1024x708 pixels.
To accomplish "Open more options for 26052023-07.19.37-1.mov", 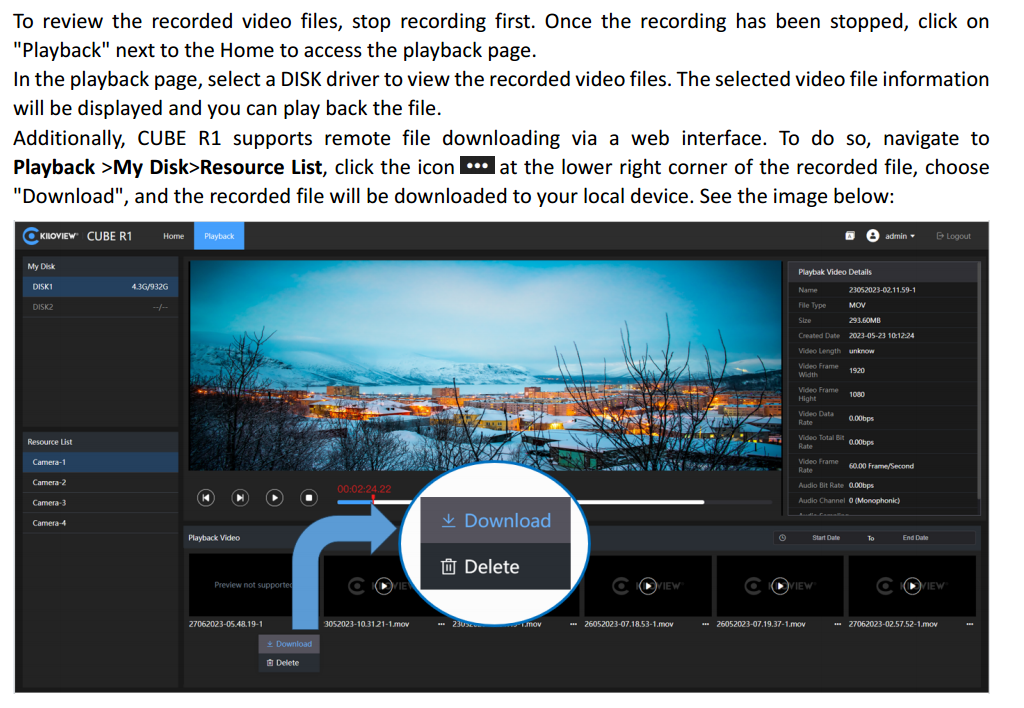I will point(837,624).
